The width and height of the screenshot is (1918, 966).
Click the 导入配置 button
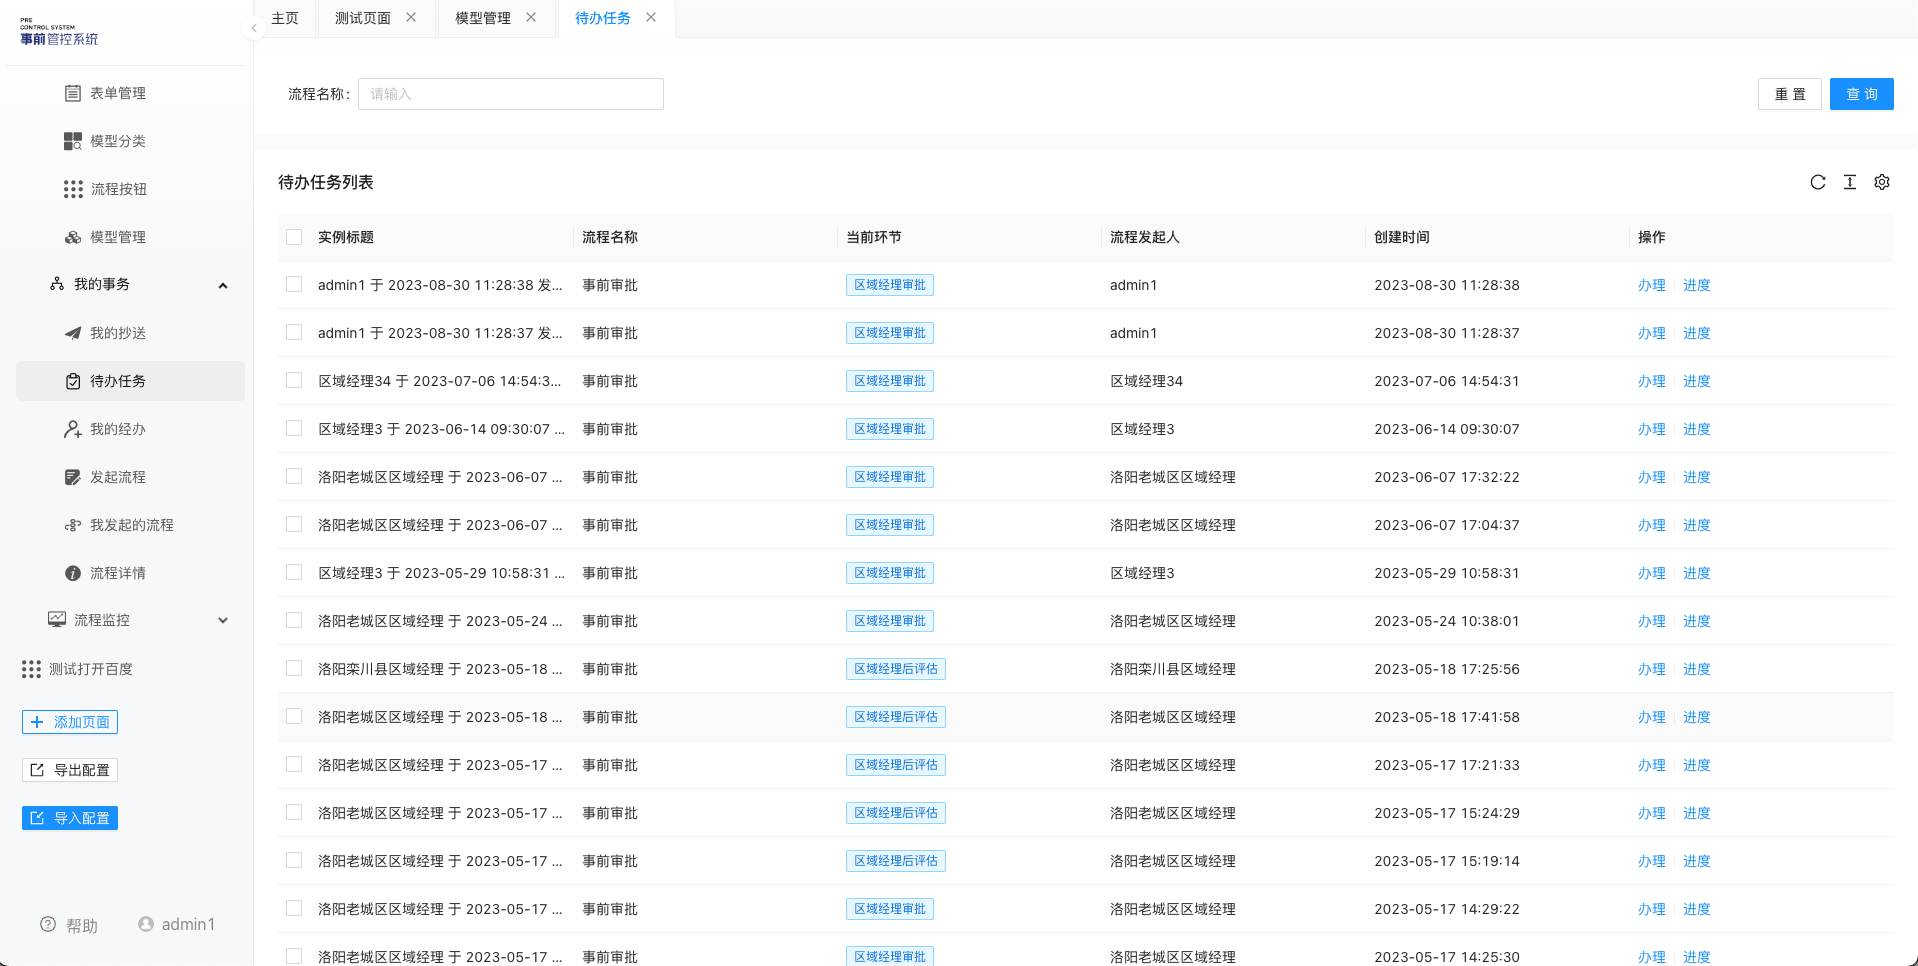point(70,818)
